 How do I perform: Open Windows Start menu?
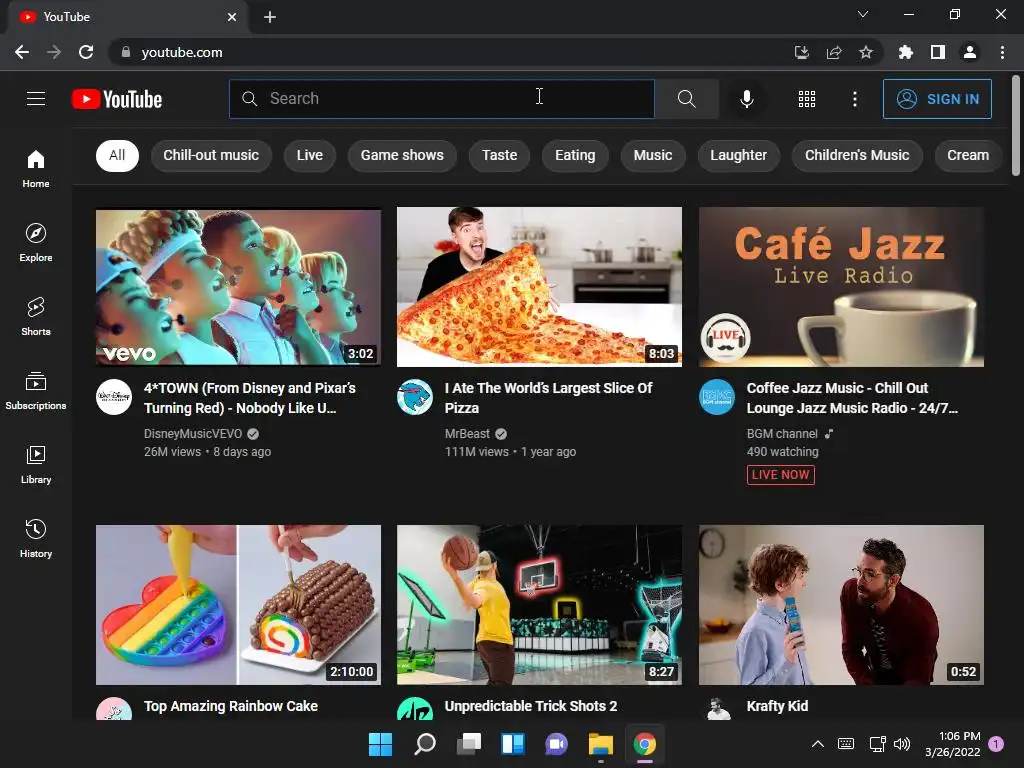(380, 744)
